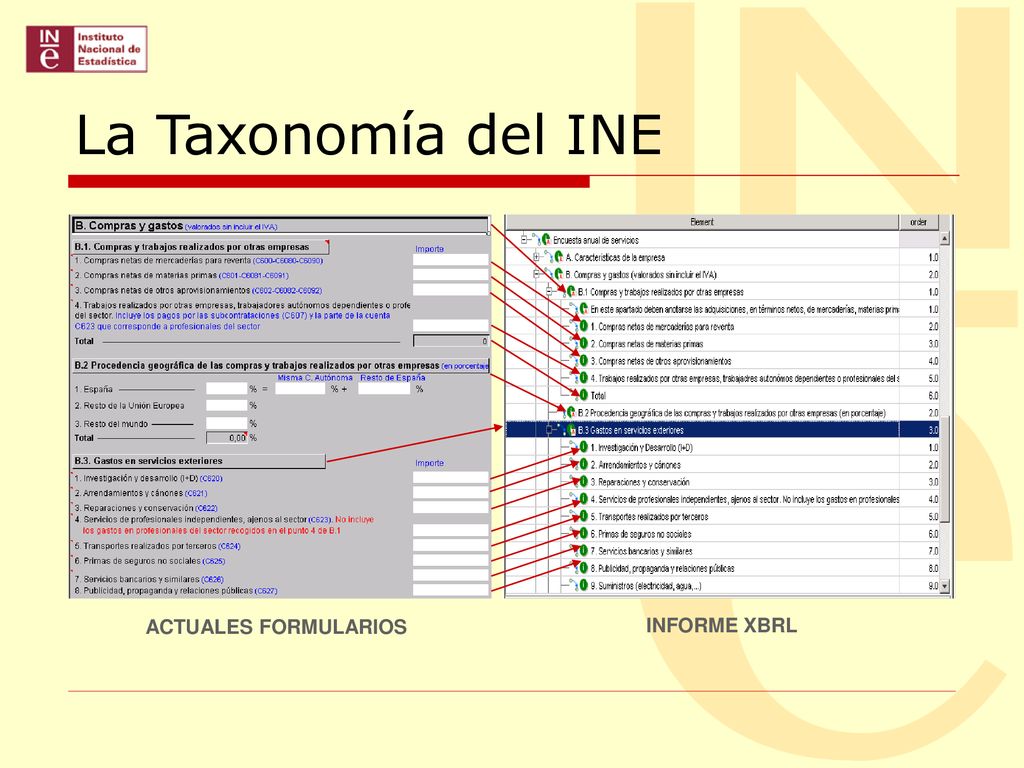Select 'B.3 Gastos en servicios exteriores' tree row
The width and height of the screenshot is (1024, 768).
coord(723,430)
